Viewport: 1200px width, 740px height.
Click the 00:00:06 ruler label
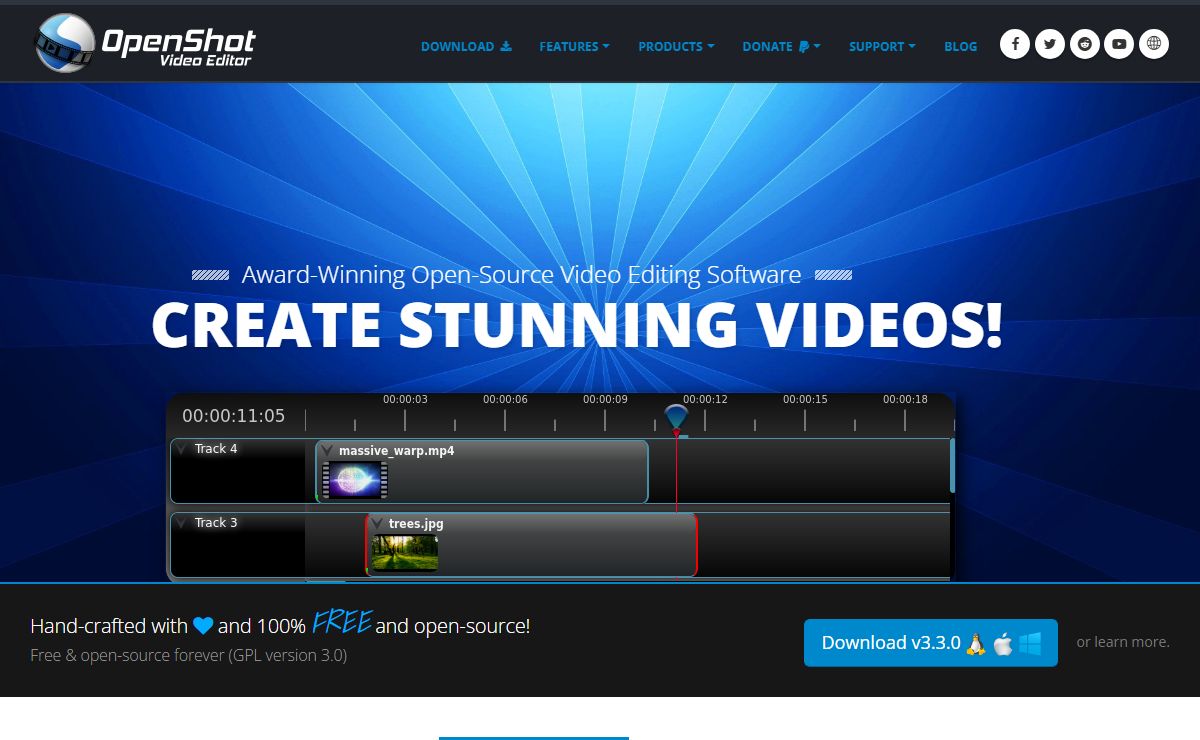tap(505, 399)
